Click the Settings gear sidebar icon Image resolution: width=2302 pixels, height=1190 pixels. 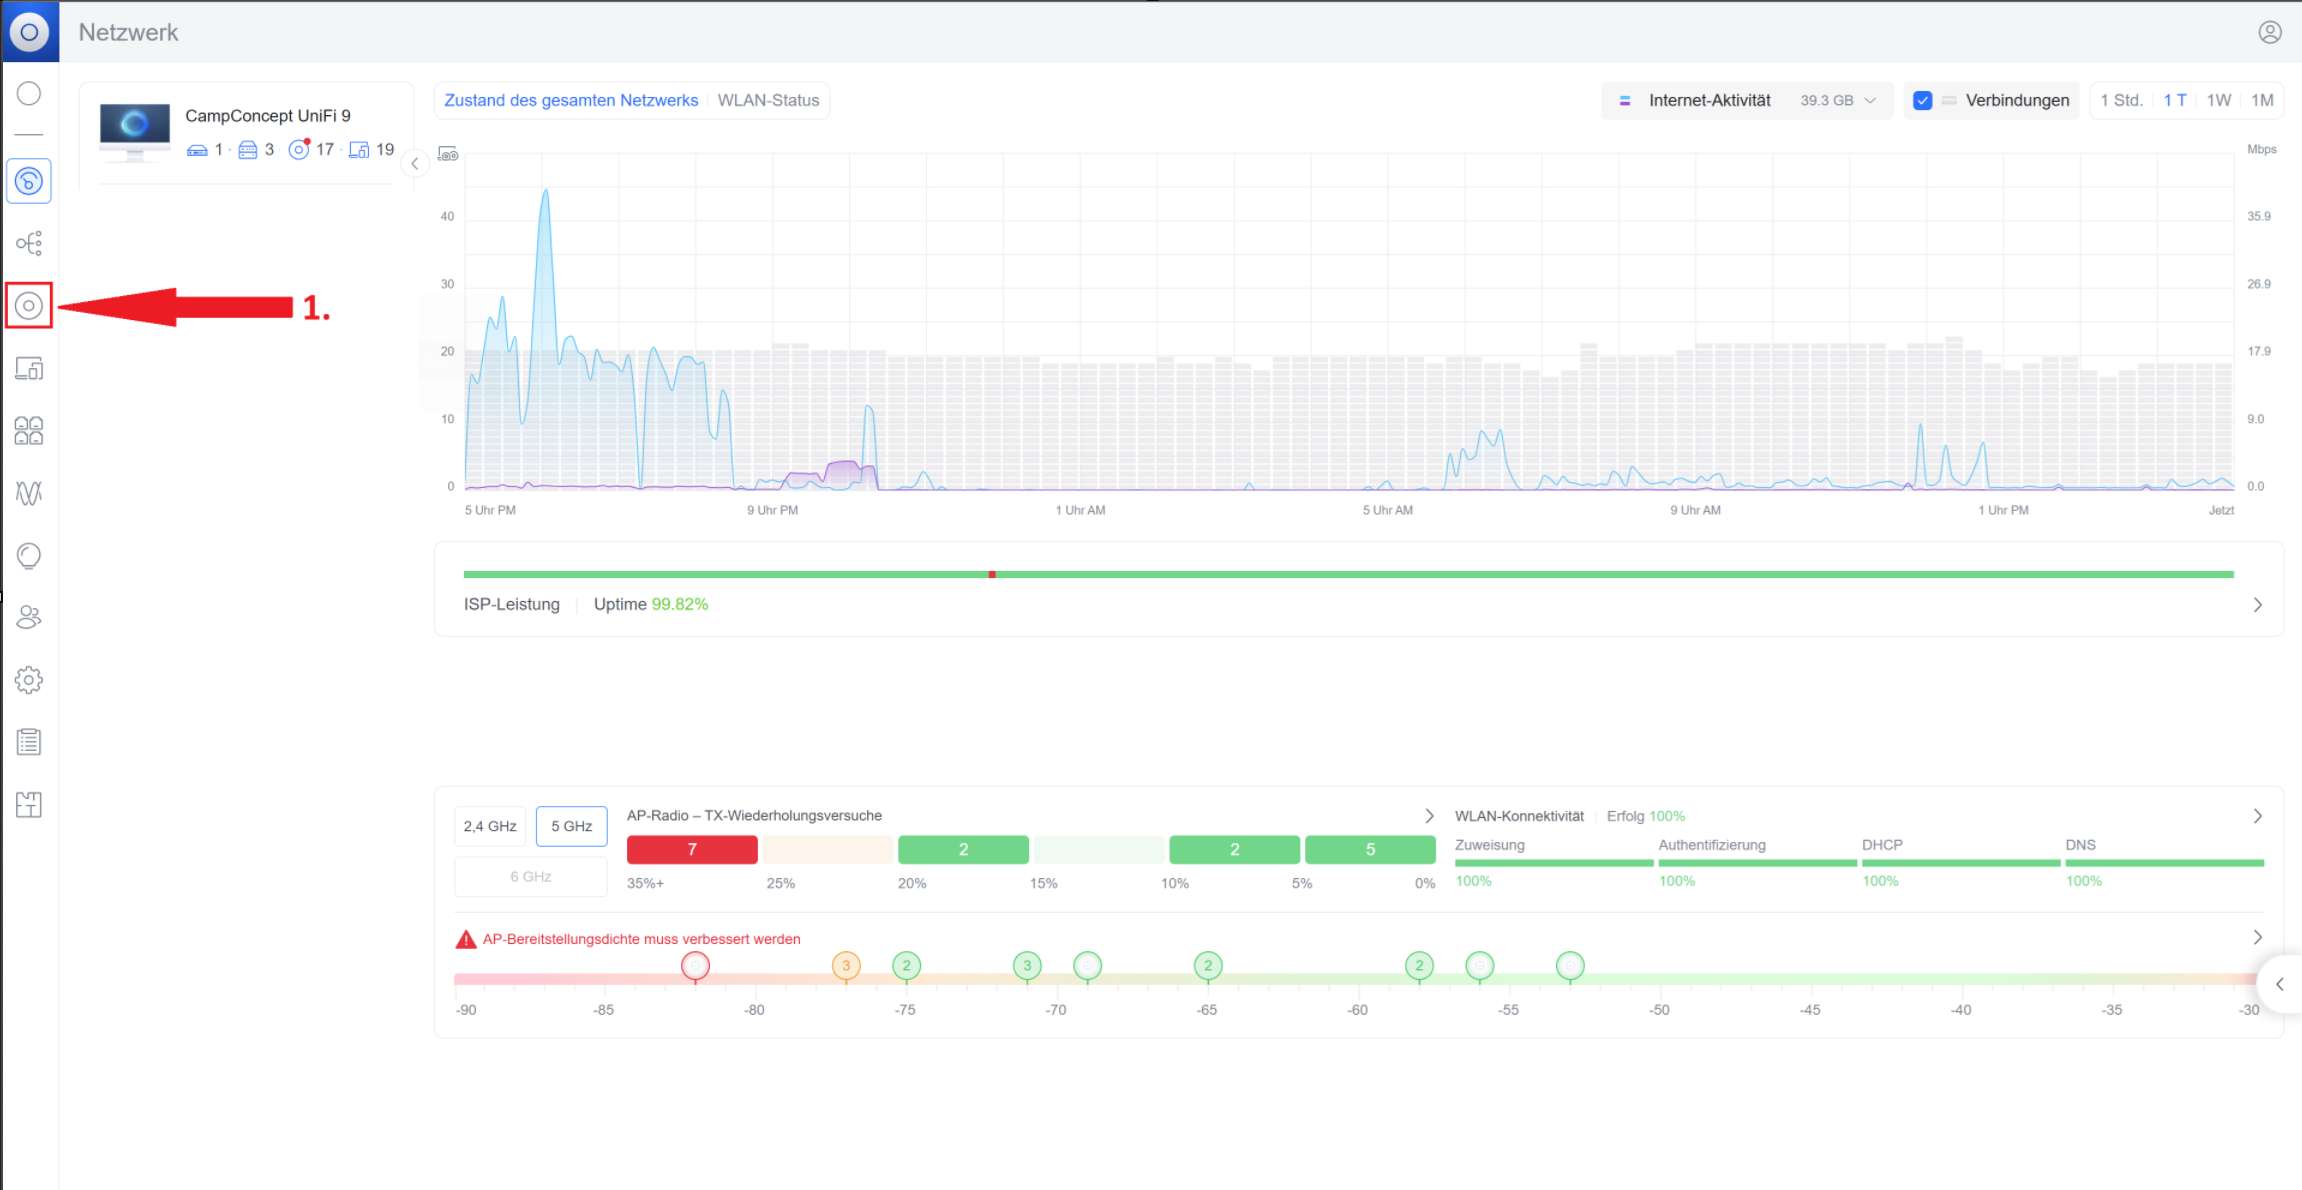[29, 680]
